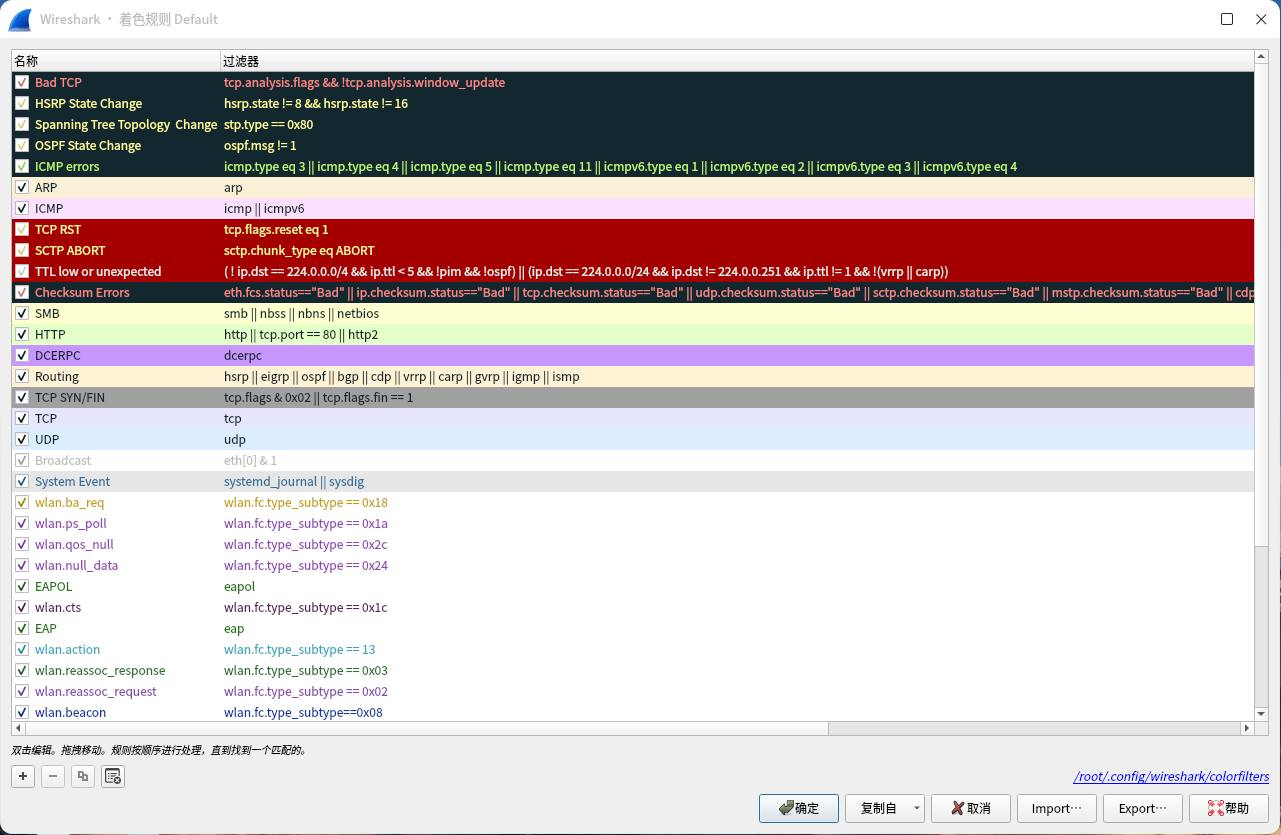Maximize the coloring rules window
1281x835 pixels.
click(x=1227, y=19)
